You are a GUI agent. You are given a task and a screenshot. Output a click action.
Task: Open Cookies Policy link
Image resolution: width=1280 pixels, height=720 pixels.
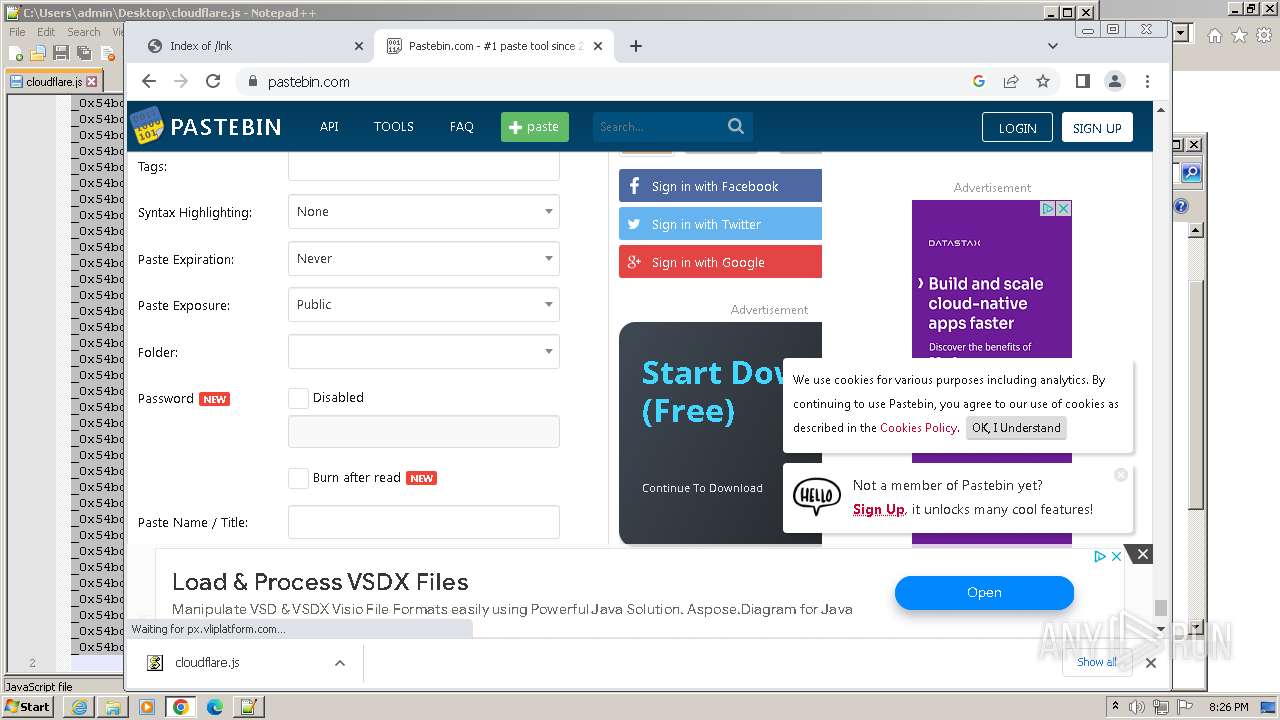point(918,428)
